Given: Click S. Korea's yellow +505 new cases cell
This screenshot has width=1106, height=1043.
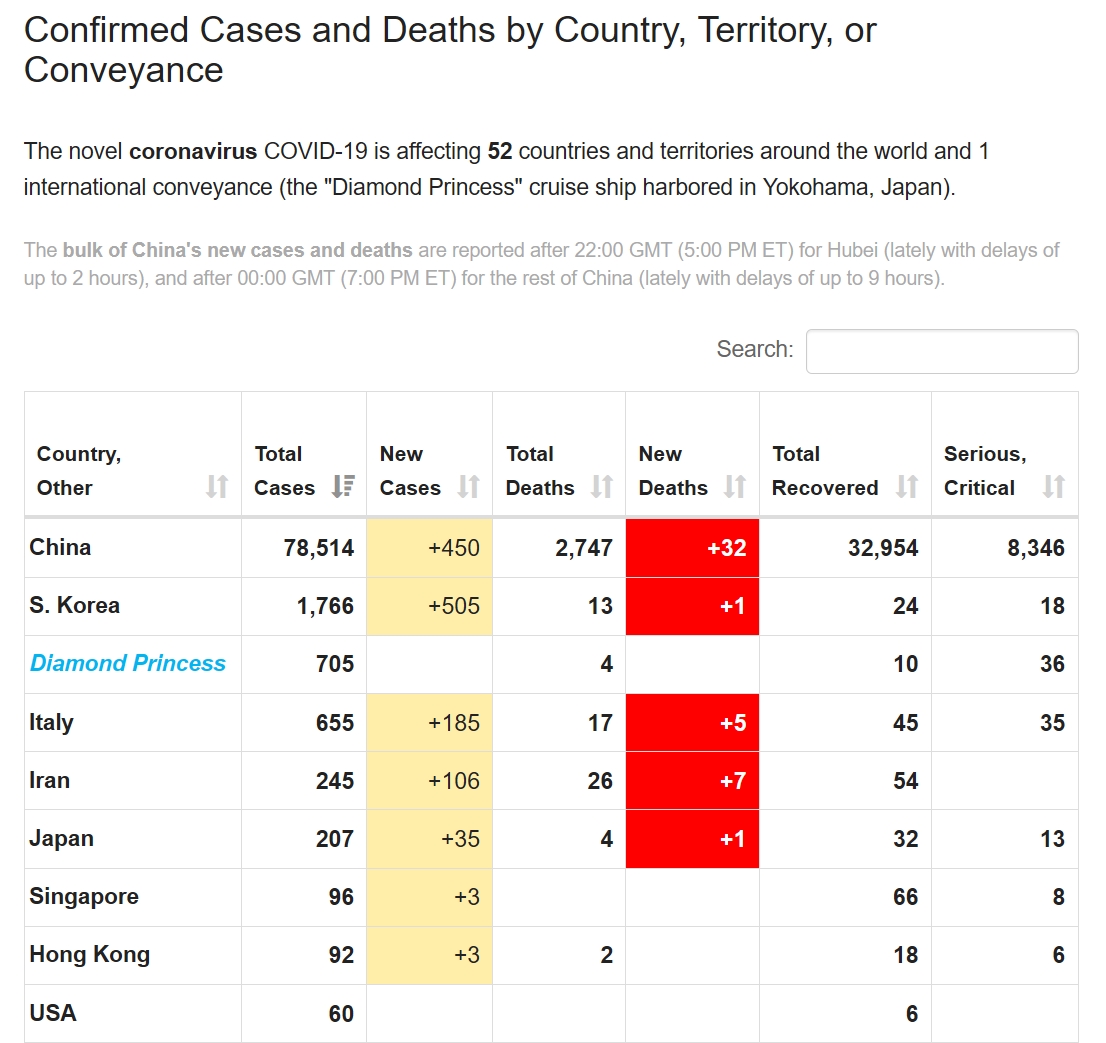Looking at the screenshot, I should click(x=429, y=606).
